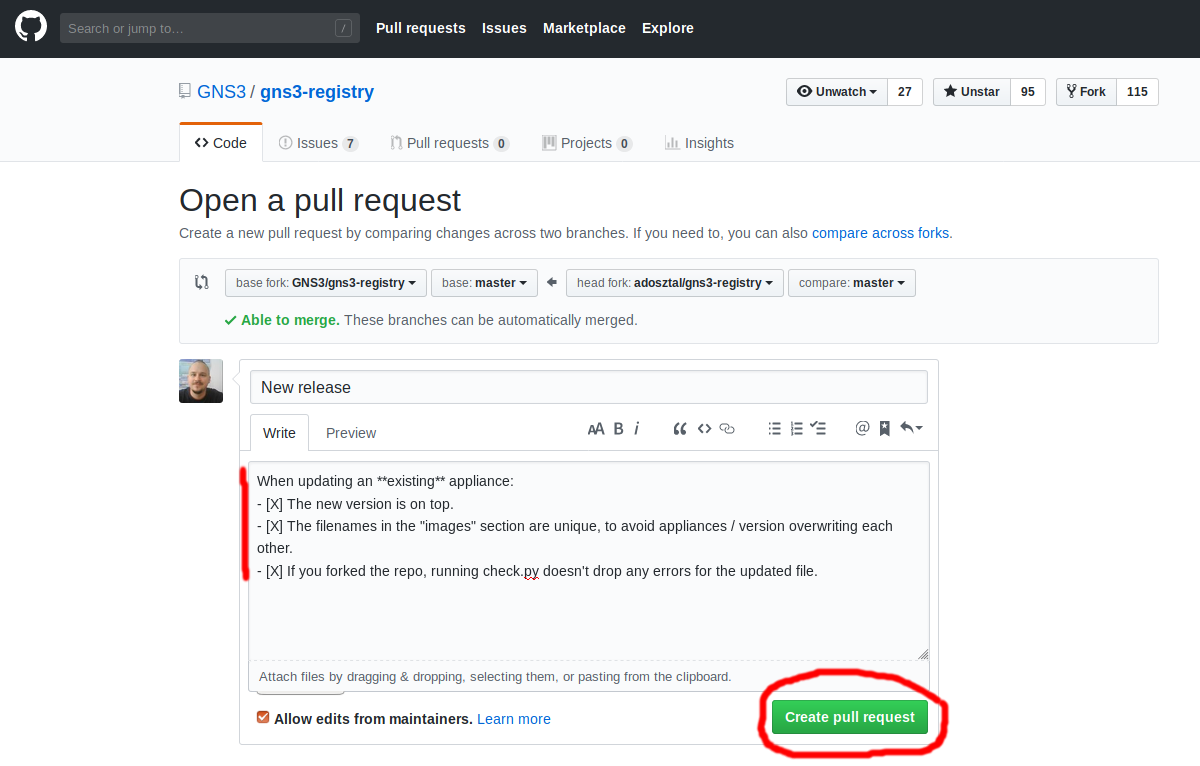Click the header text size icon
Viewport: 1200px width, 766px height.
(x=596, y=429)
